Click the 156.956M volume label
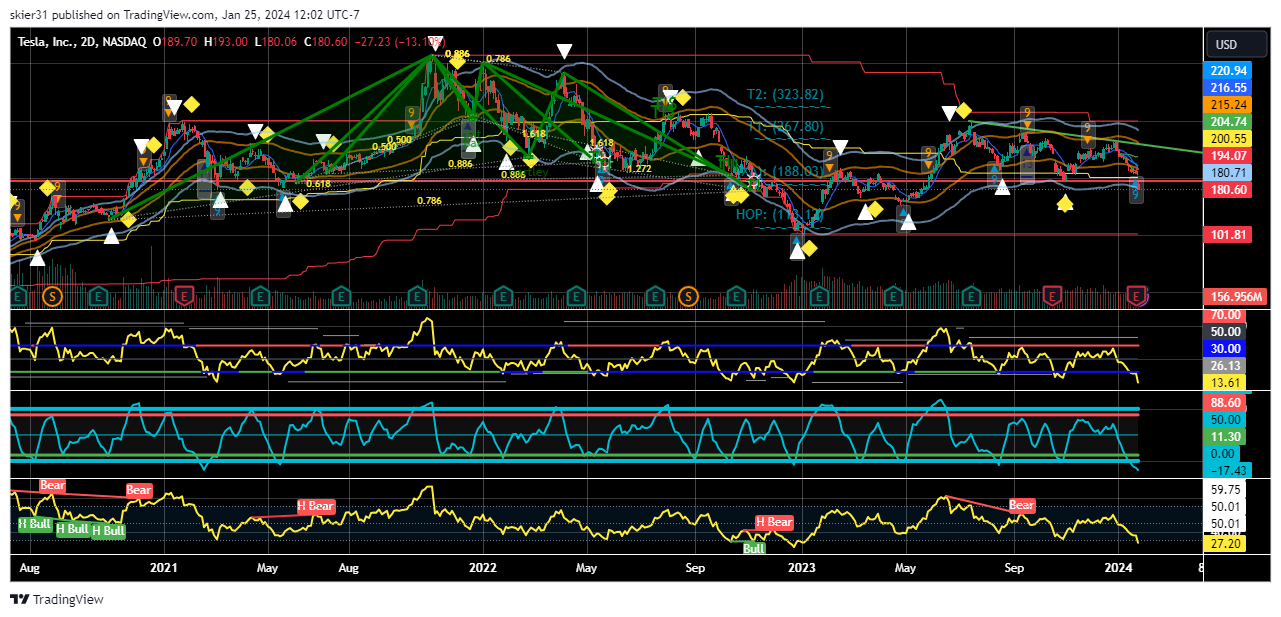This screenshot has width=1281, height=617. pos(1228,297)
